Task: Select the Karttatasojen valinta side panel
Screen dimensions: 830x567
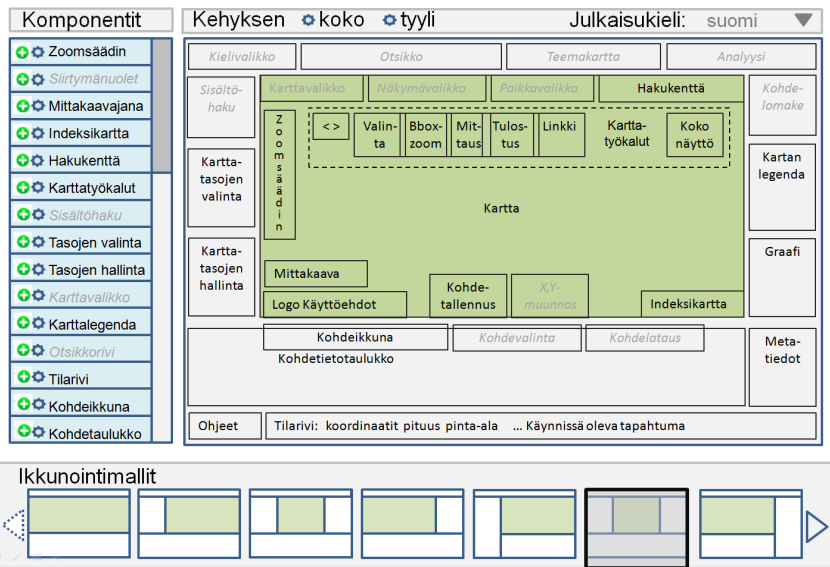Action: [x=221, y=187]
